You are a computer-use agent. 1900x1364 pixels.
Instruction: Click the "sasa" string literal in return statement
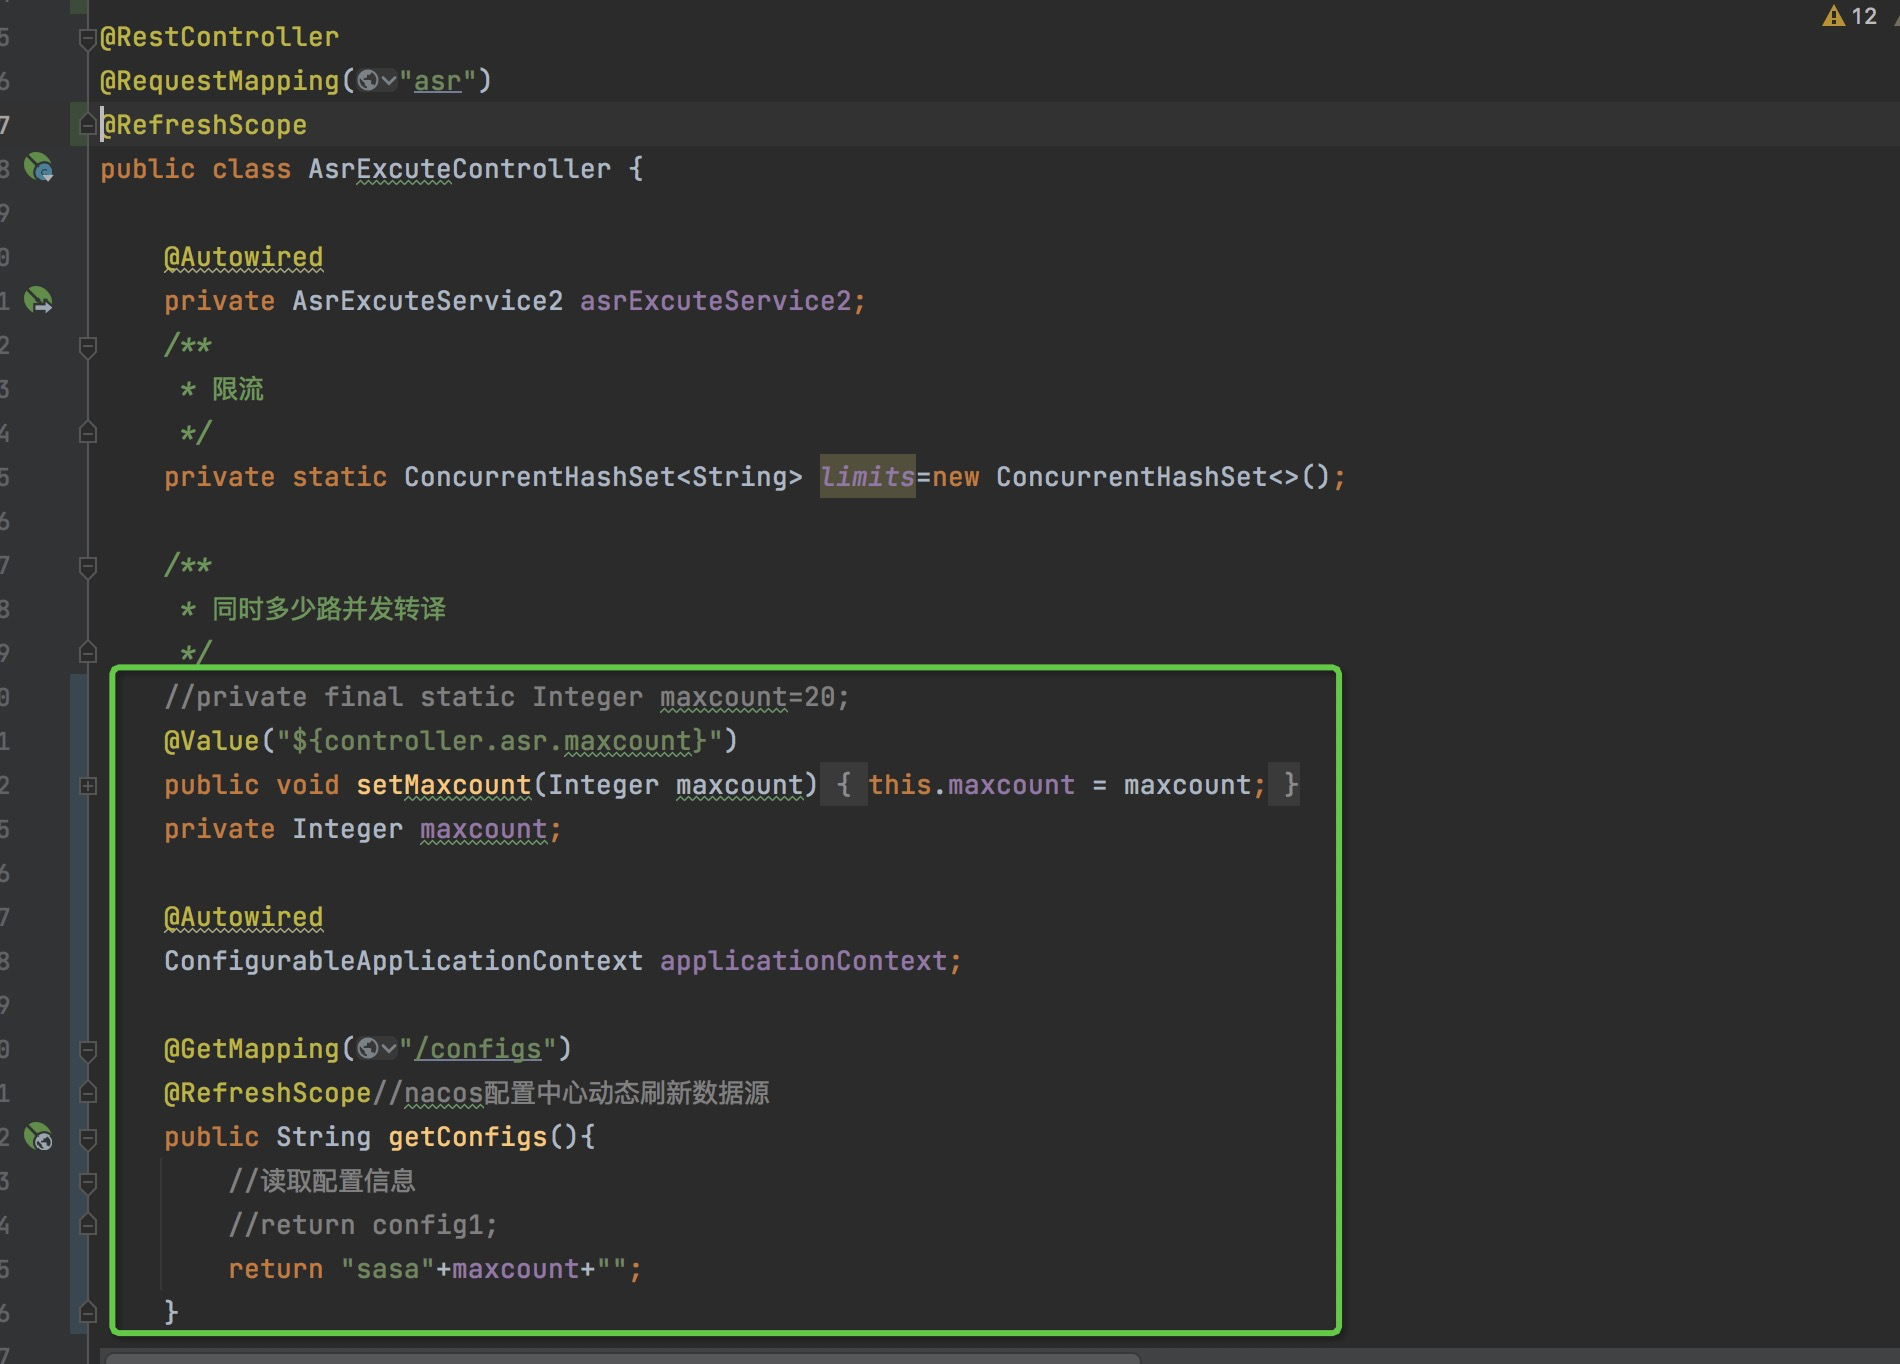(x=387, y=1269)
